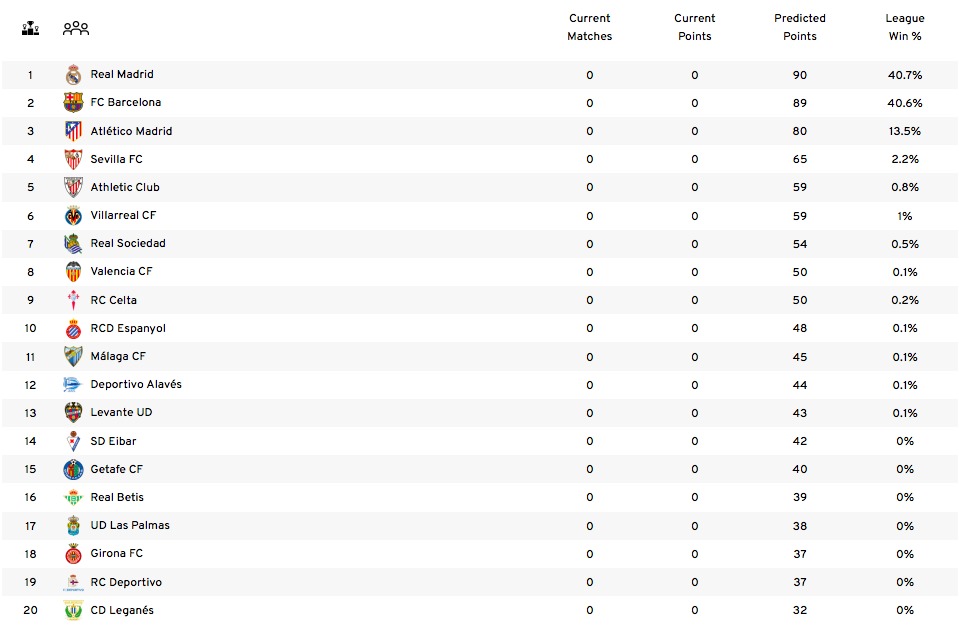Sort by League Win % column header
The height and width of the screenshot is (640, 959).
click(905, 27)
